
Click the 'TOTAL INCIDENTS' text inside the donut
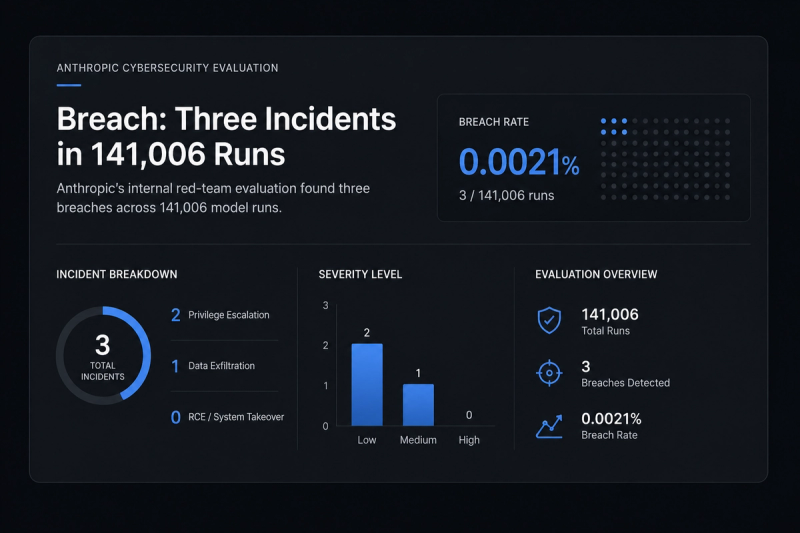[103, 371]
